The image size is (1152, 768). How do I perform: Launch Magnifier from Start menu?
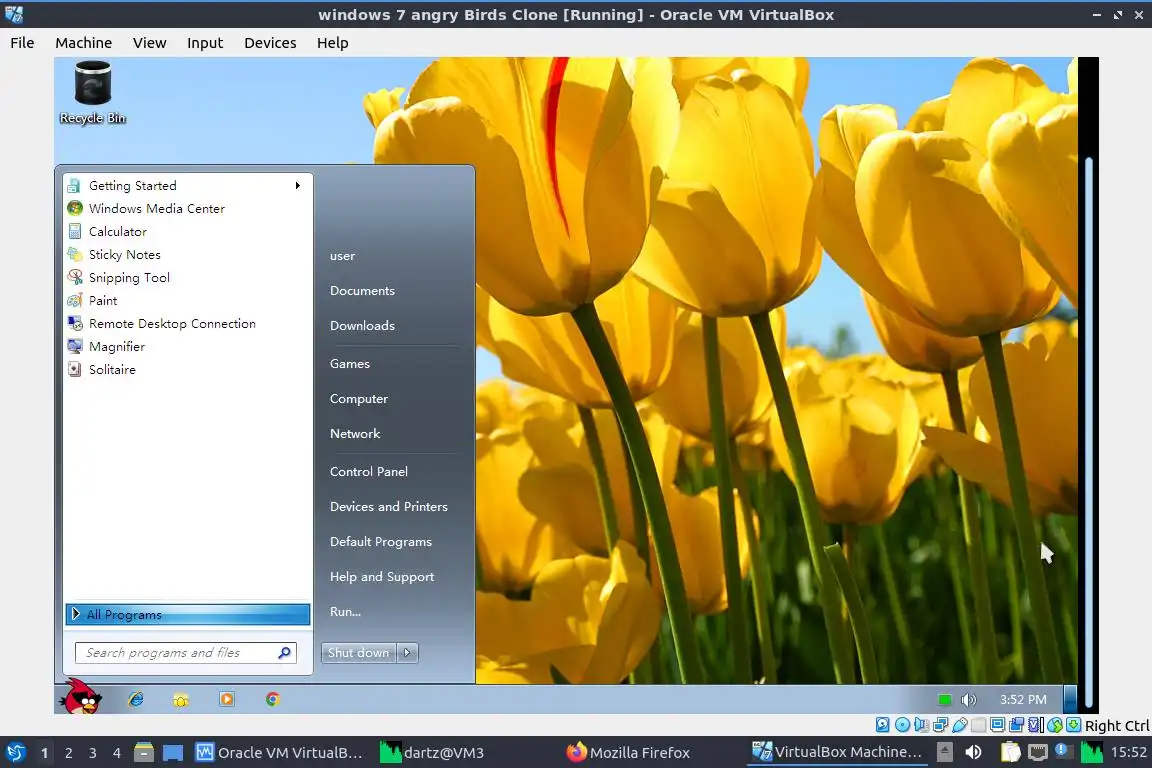point(188,346)
